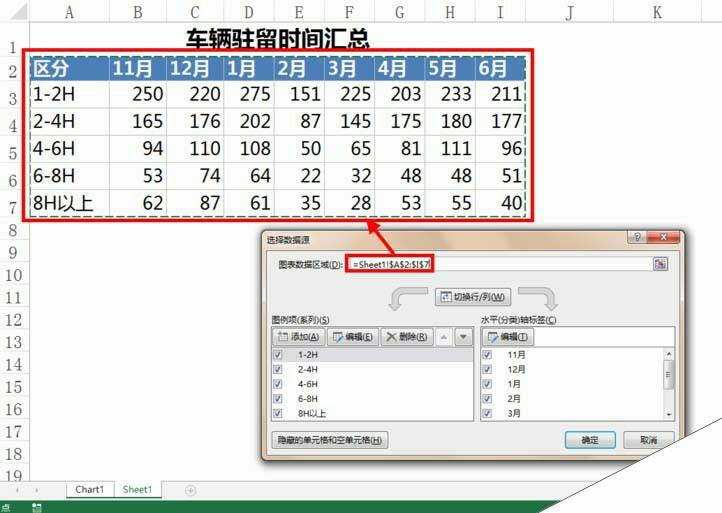722x513 pixels.
Task: Click the cell with value 211
Action: pyautogui.click(x=500, y=94)
